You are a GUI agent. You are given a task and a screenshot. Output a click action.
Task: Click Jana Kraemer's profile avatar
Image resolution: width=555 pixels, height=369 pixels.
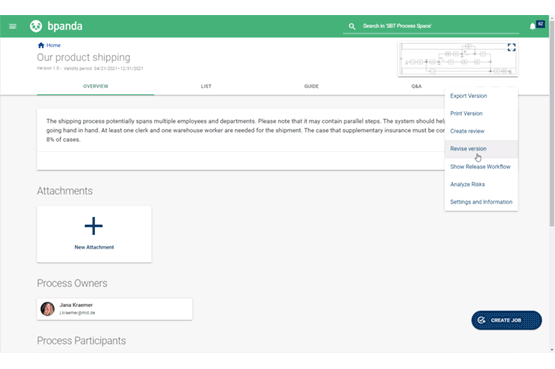coord(47,309)
